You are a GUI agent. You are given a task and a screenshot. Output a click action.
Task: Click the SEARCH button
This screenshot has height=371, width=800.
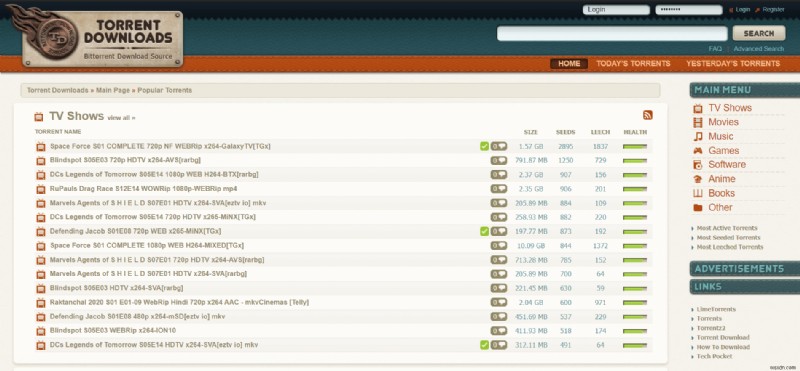click(x=759, y=33)
